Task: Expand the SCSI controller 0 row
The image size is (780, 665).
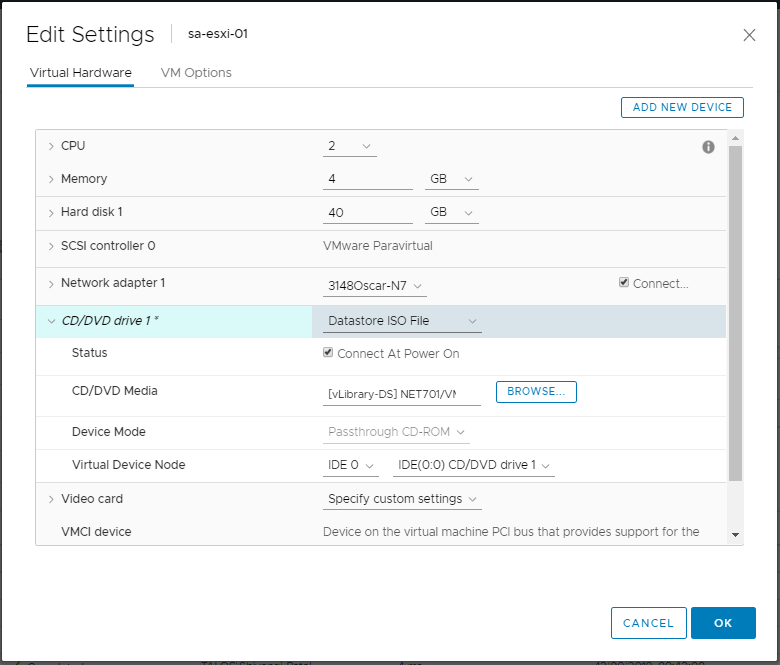Action: (51, 246)
